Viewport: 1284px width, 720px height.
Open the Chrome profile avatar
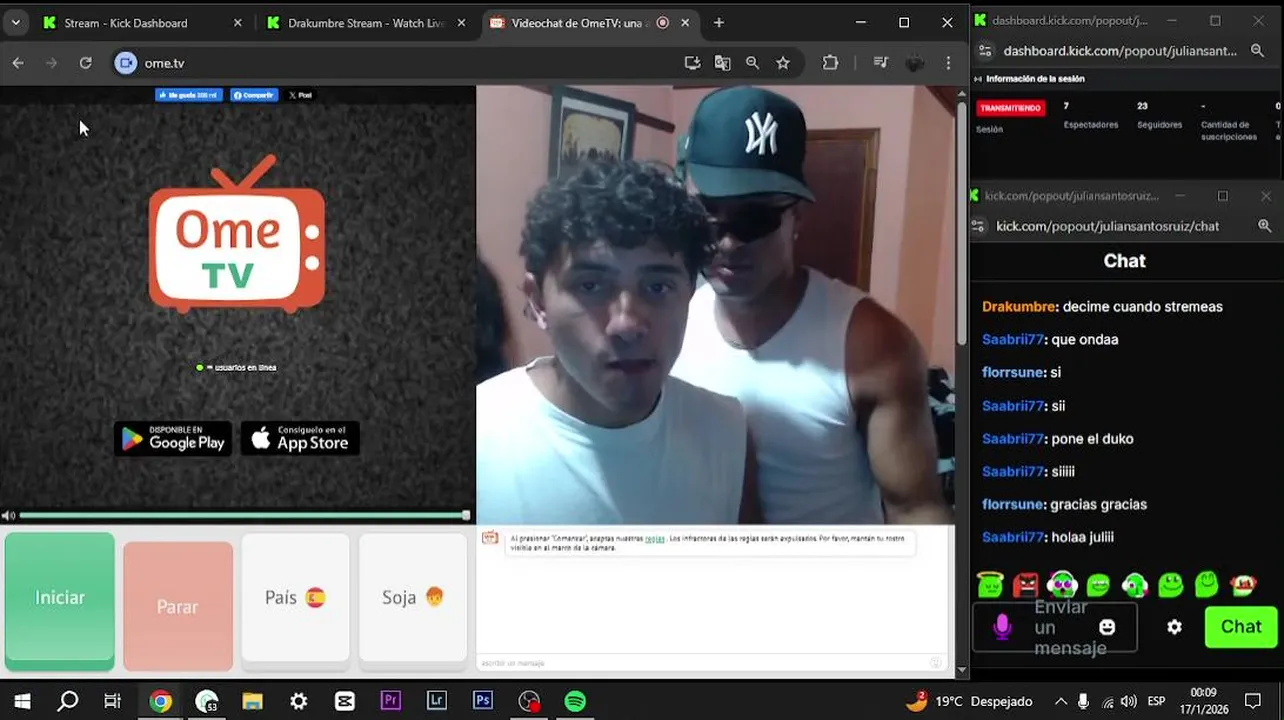pos(914,63)
